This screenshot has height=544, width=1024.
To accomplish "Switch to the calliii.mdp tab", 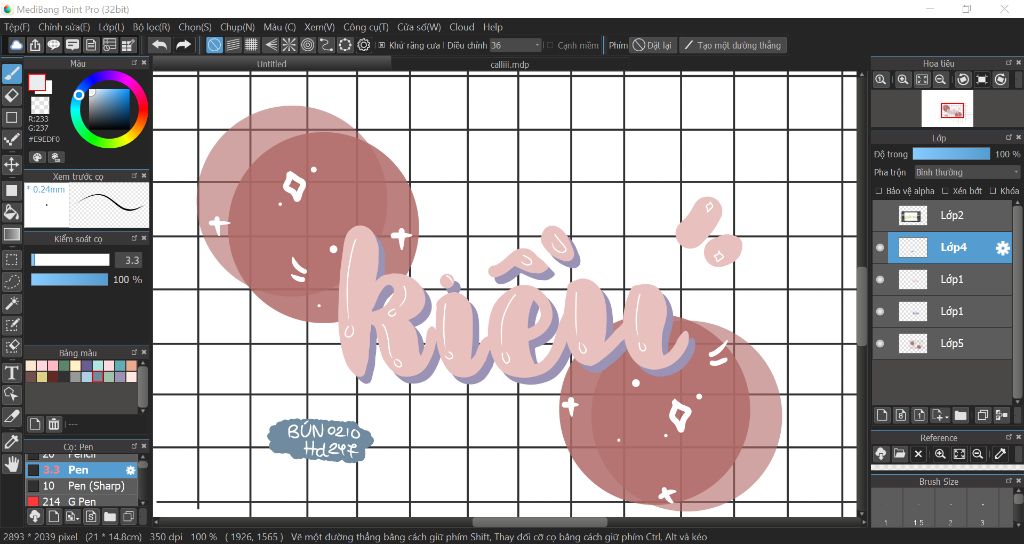I will [509, 64].
